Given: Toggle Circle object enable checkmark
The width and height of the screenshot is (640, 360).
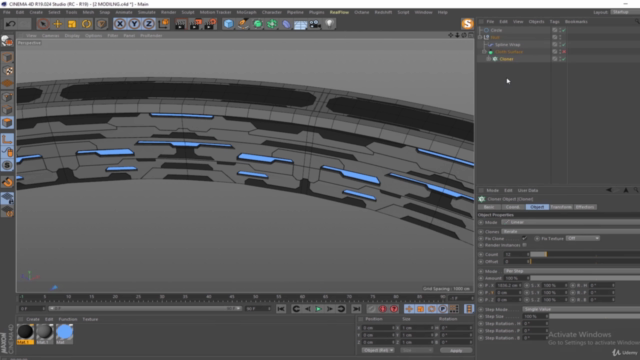Looking at the screenshot, I should [x=564, y=30].
